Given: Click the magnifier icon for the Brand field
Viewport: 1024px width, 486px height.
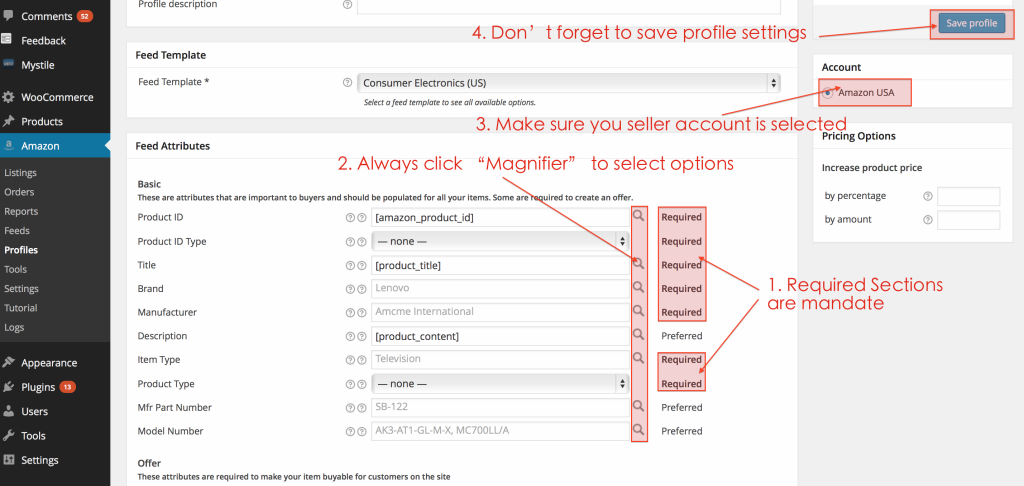Looking at the screenshot, I should [x=638, y=288].
